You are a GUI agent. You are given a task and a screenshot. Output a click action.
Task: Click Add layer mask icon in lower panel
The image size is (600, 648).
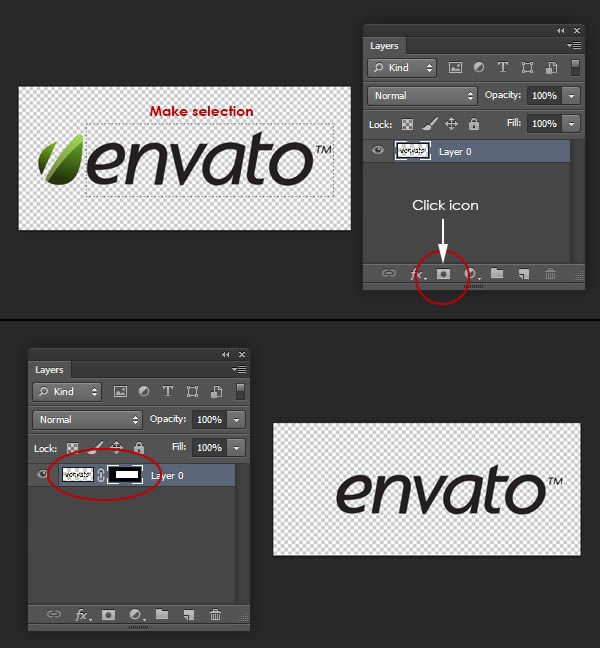pyautogui.click(x=108, y=615)
